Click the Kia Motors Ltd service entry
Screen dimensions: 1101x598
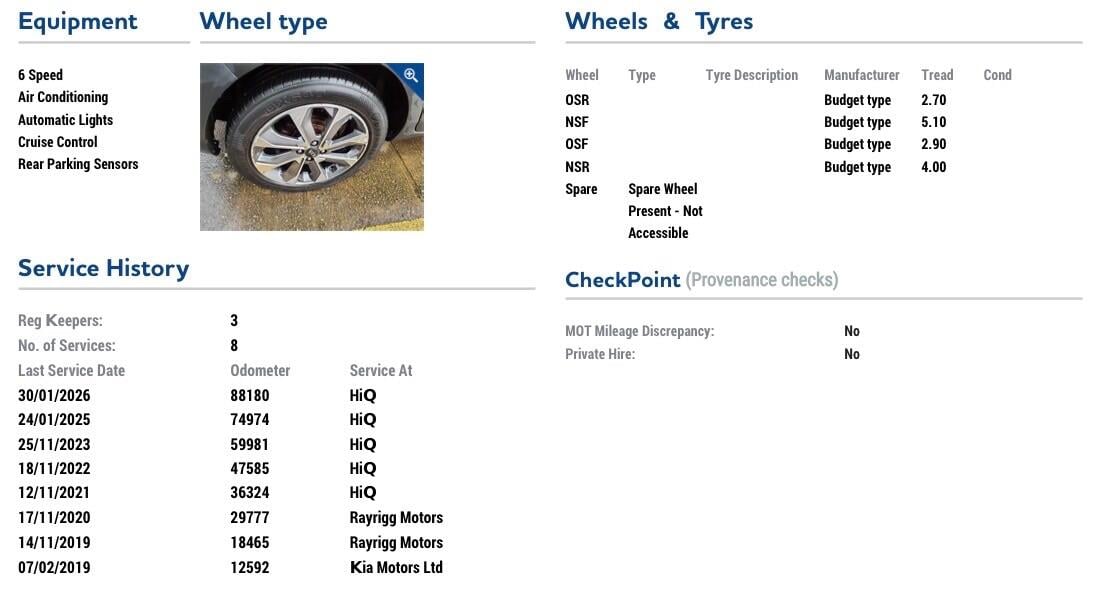(396, 567)
